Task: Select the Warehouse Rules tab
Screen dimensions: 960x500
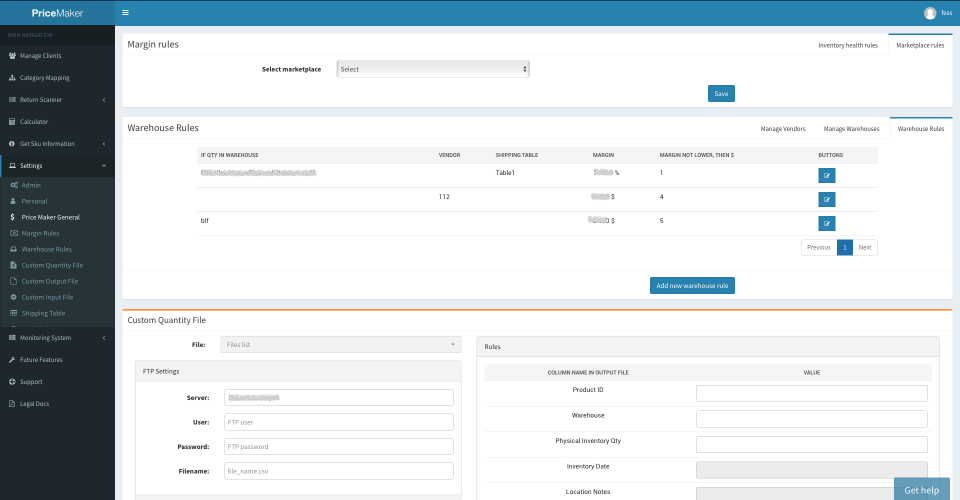Action: tap(921, 129)
